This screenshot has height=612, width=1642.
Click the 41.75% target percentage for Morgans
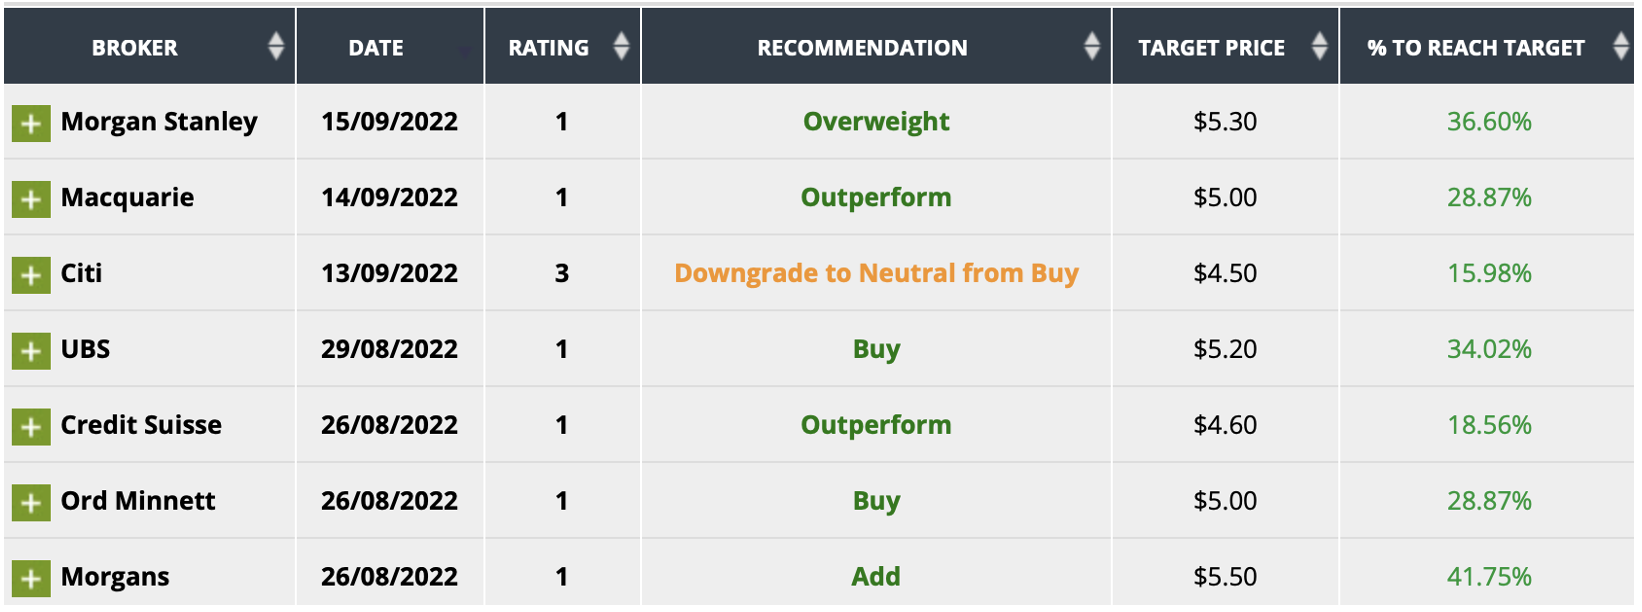coord(1489,577)
